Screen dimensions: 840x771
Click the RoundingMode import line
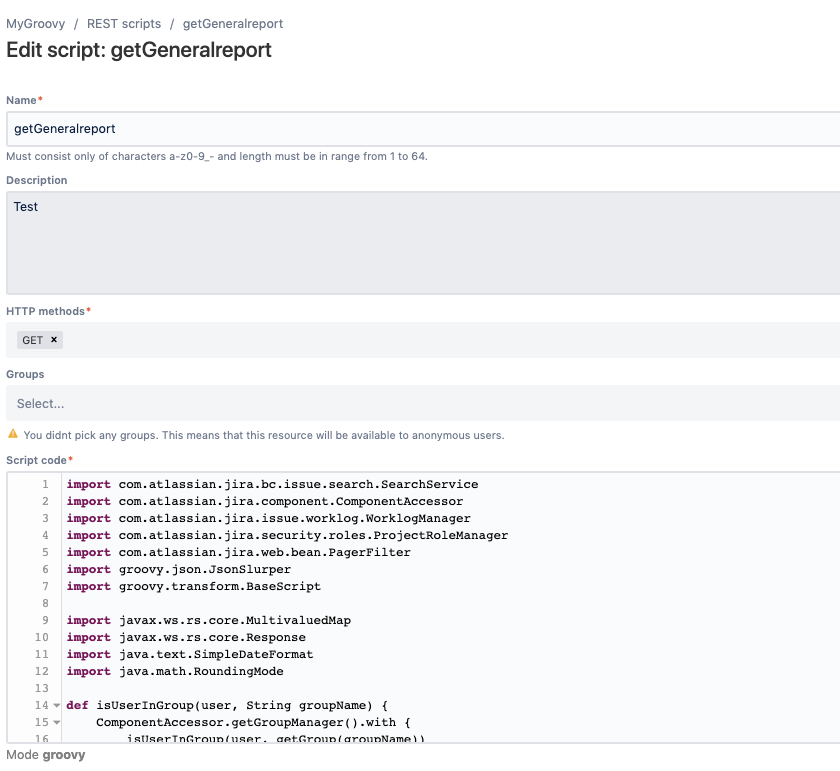[175, 671]
